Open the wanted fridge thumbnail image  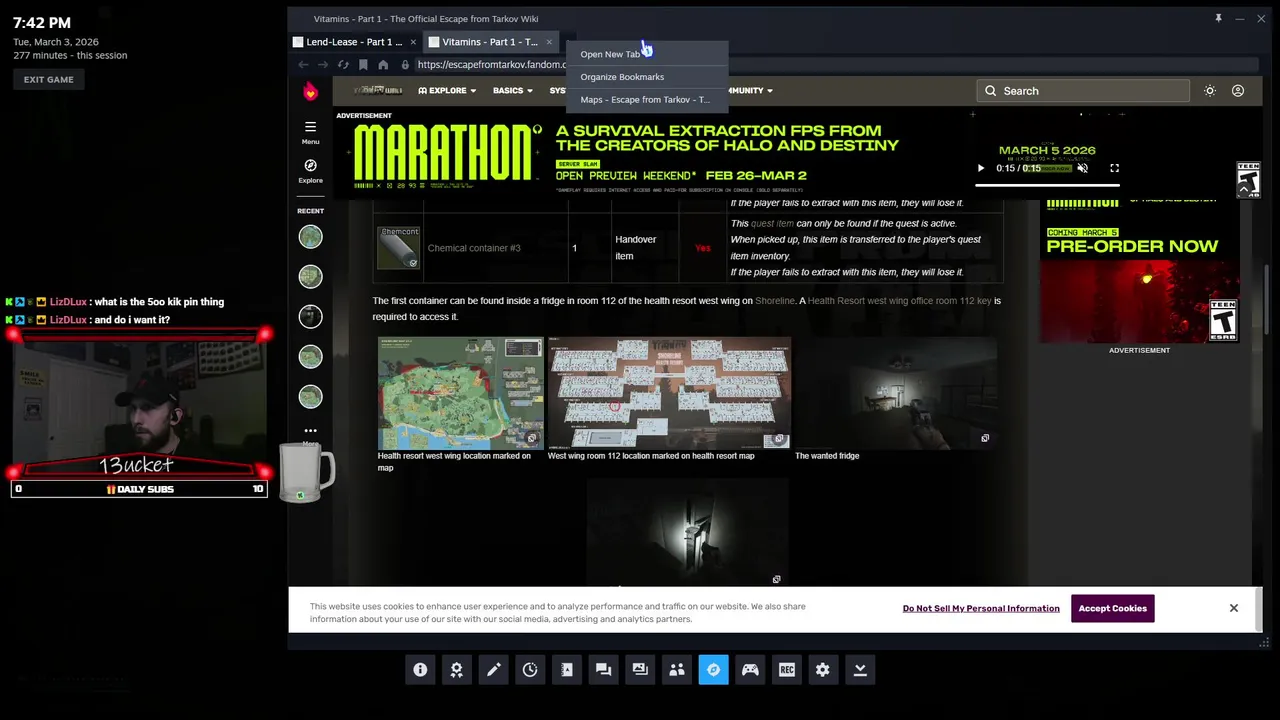[895, 393]
